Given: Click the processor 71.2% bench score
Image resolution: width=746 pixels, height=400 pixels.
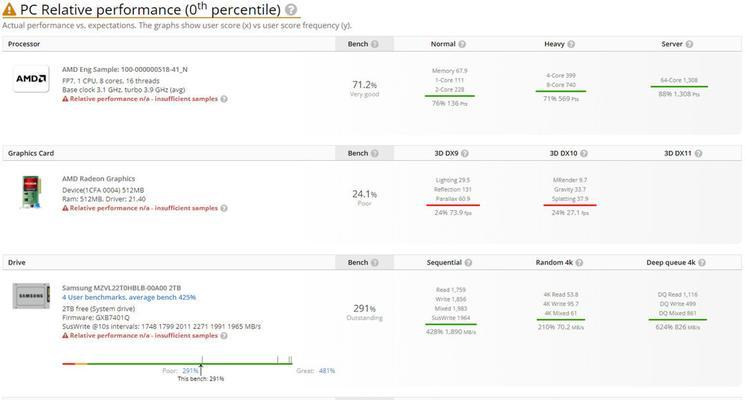Looking at the screenshot, I should coord(364,85).
